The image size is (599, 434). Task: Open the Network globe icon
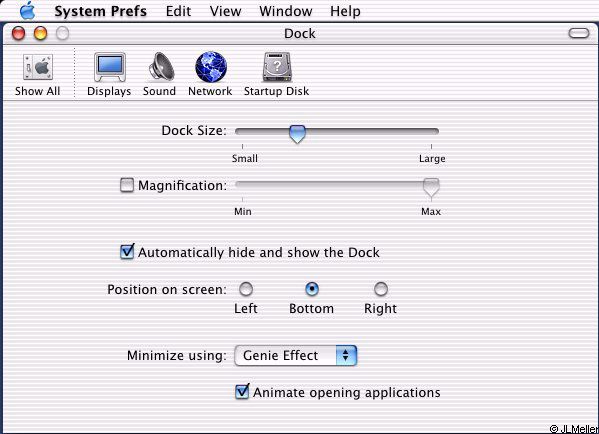click(x=211, y=67)
